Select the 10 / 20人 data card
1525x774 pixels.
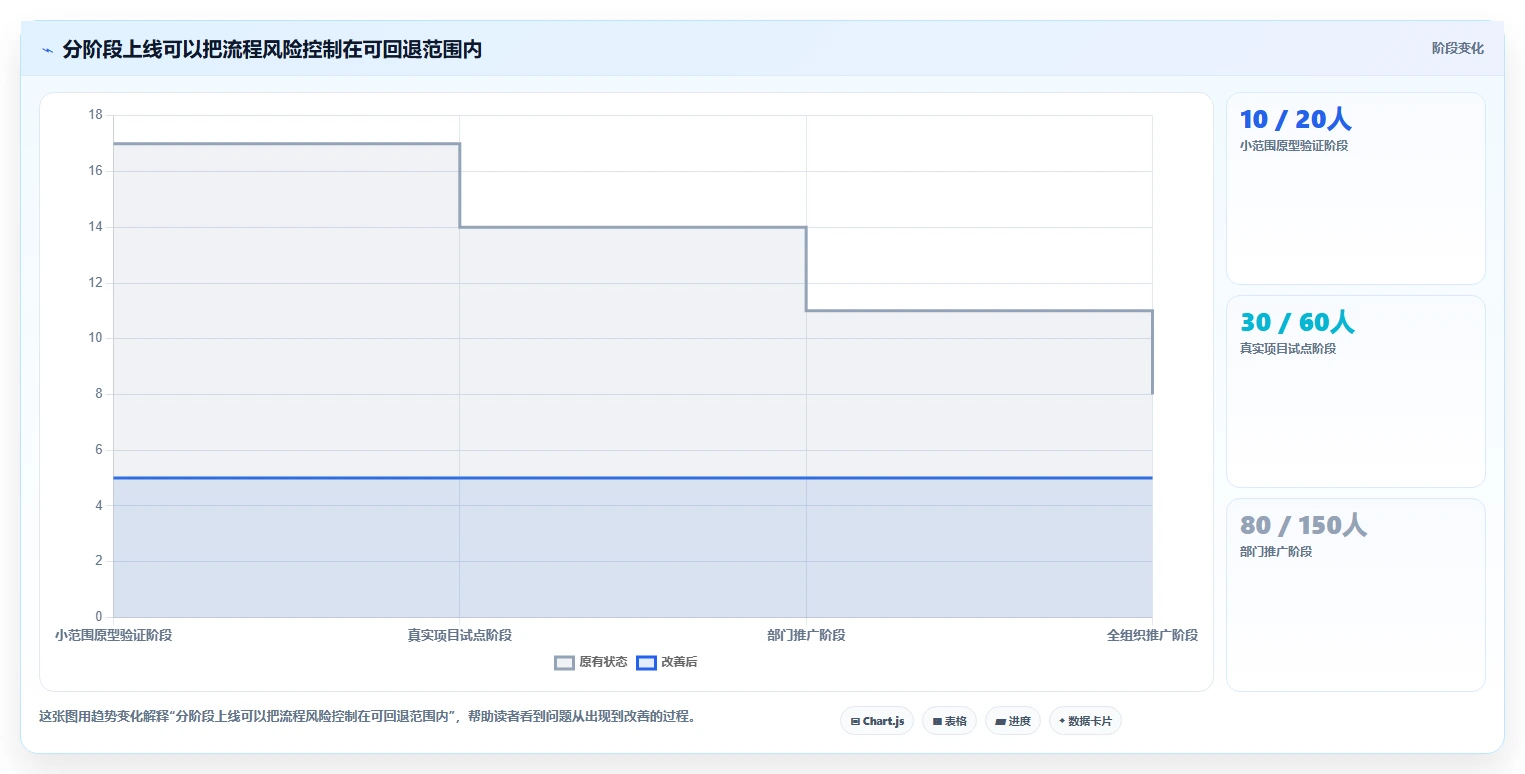pos(1355,189)
